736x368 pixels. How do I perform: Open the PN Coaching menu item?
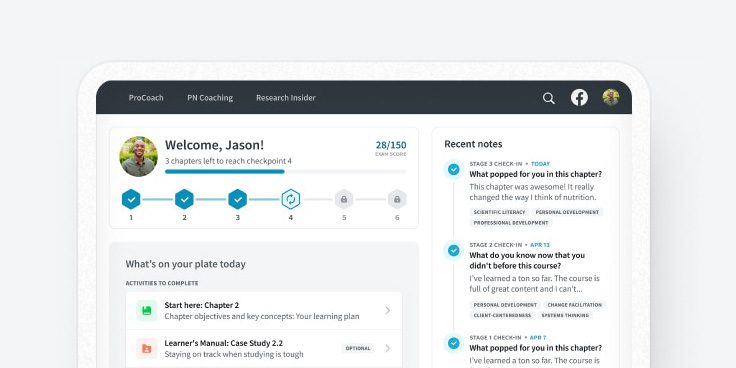point(210,98)
